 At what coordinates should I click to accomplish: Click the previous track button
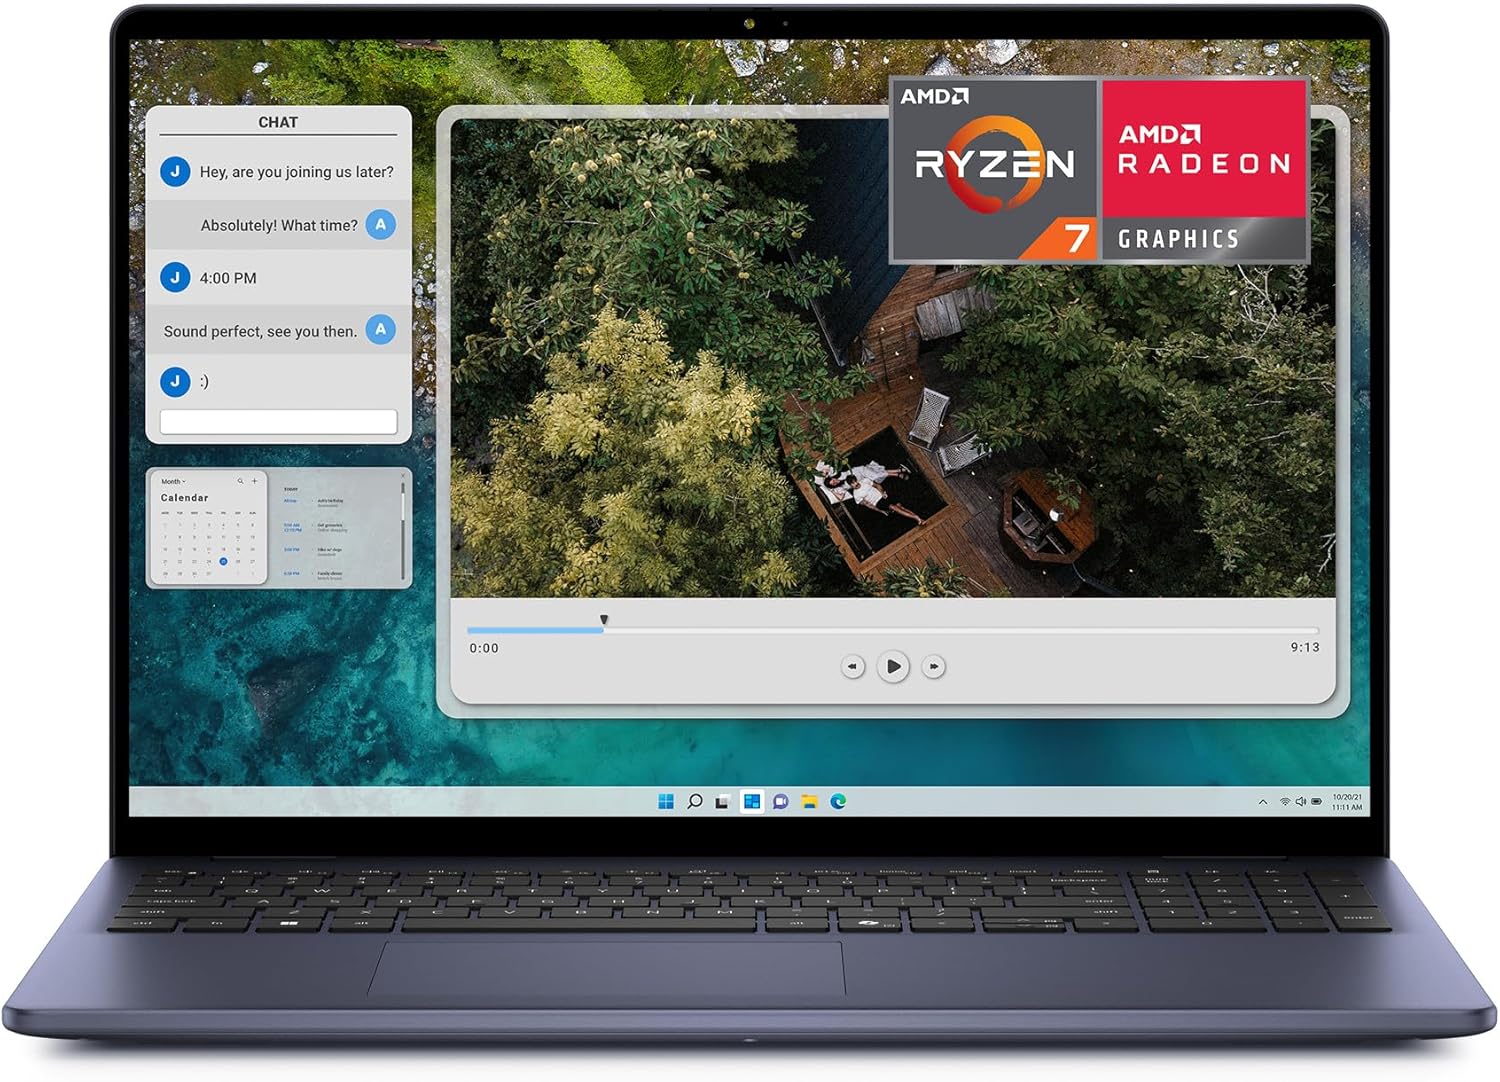[852, 666]
